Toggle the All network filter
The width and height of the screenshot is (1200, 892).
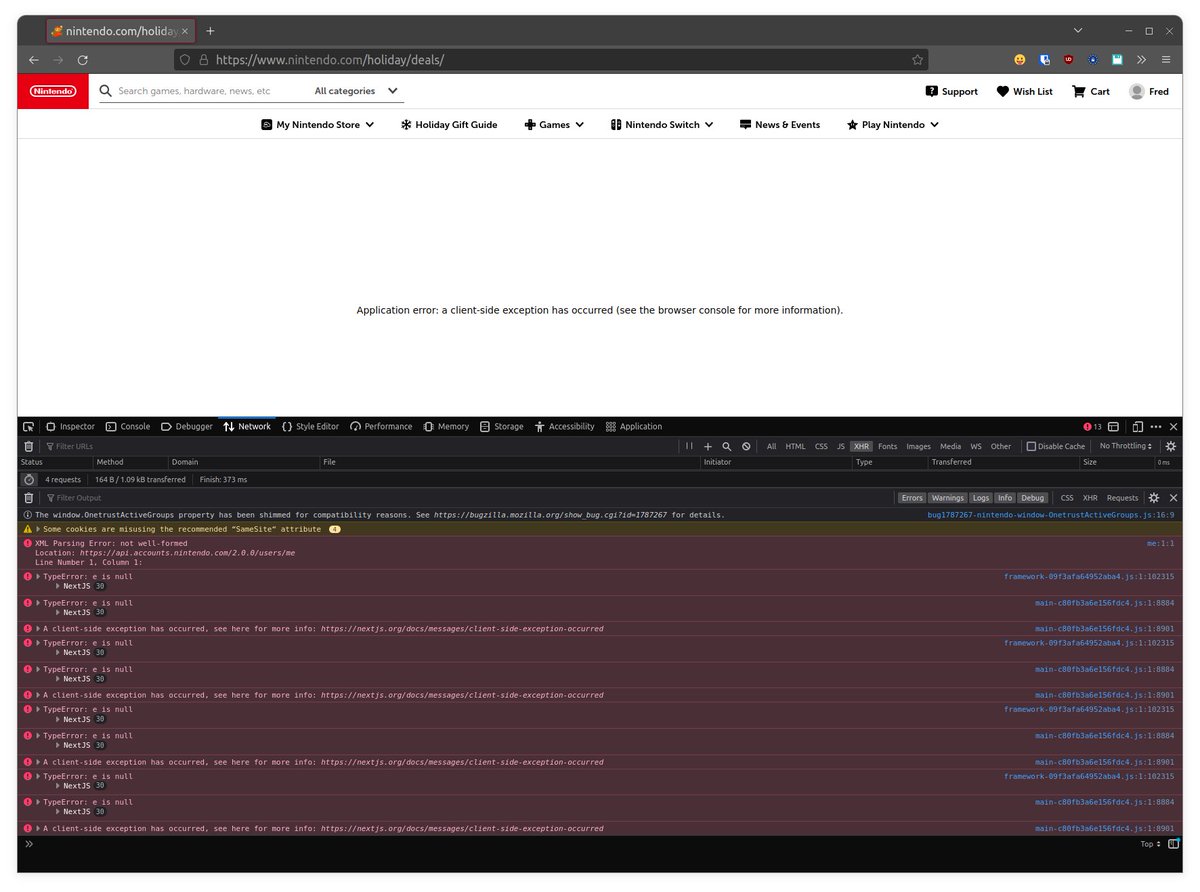click(771, 446)
